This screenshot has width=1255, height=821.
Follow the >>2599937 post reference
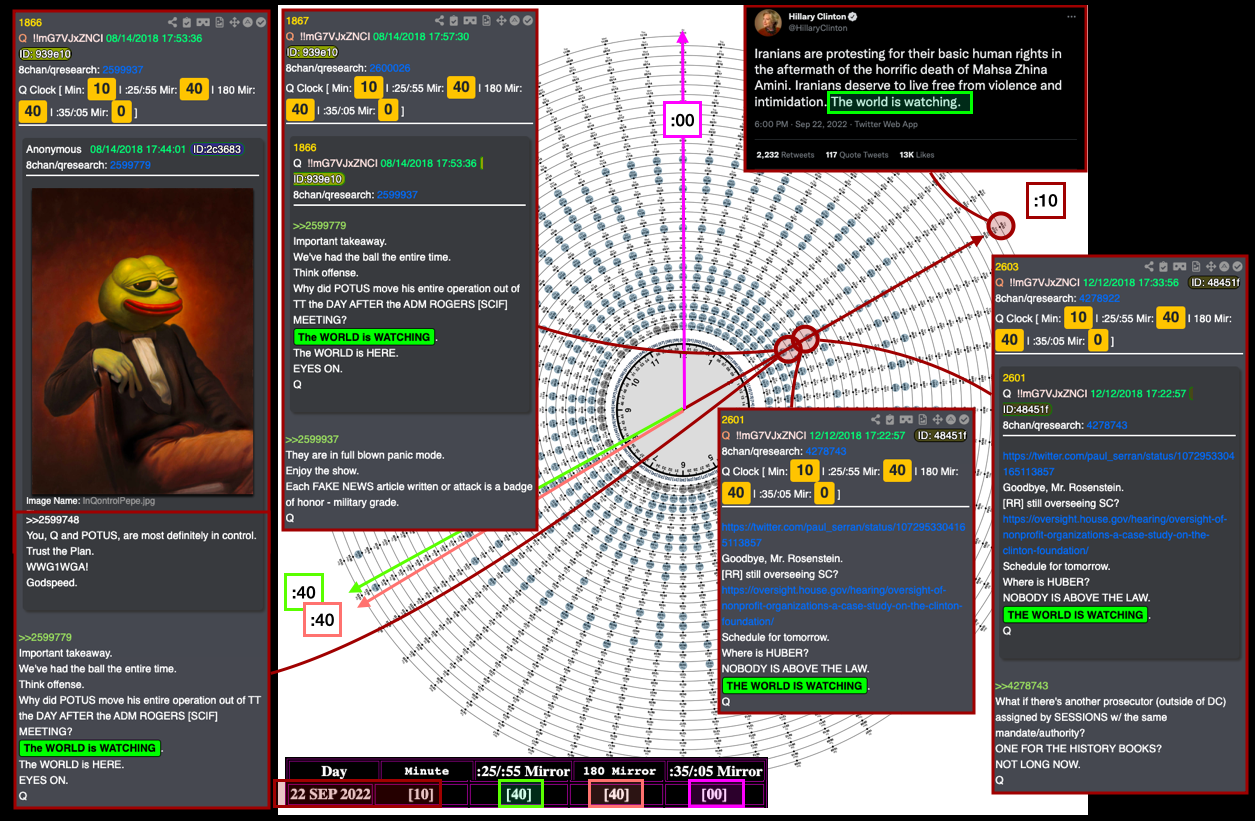point(312,439)
